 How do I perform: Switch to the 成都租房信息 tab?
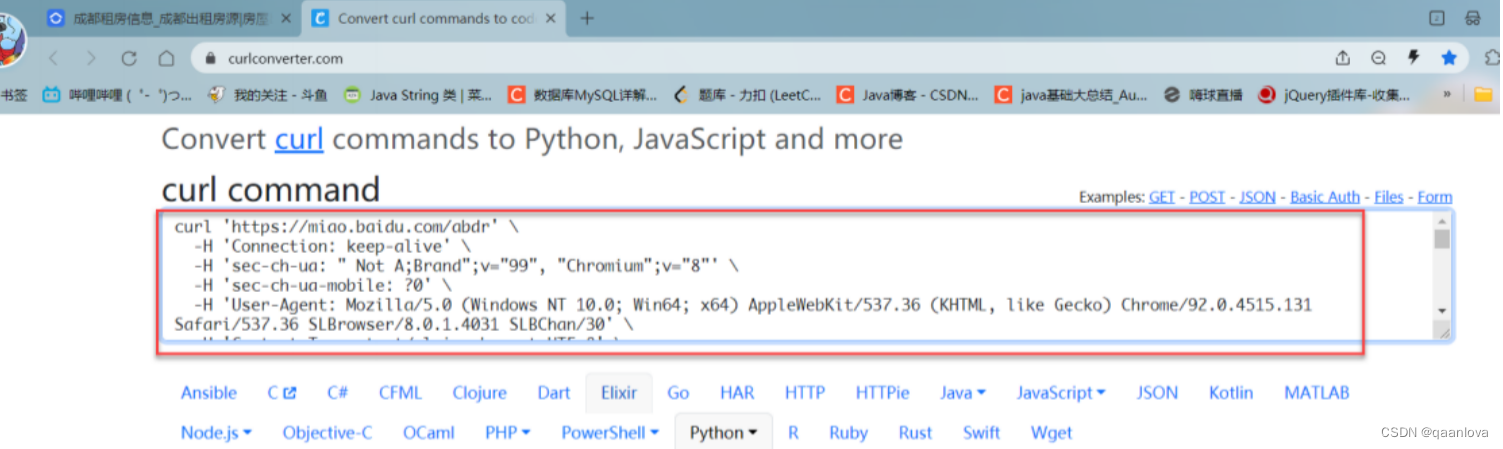coord(170,18)
